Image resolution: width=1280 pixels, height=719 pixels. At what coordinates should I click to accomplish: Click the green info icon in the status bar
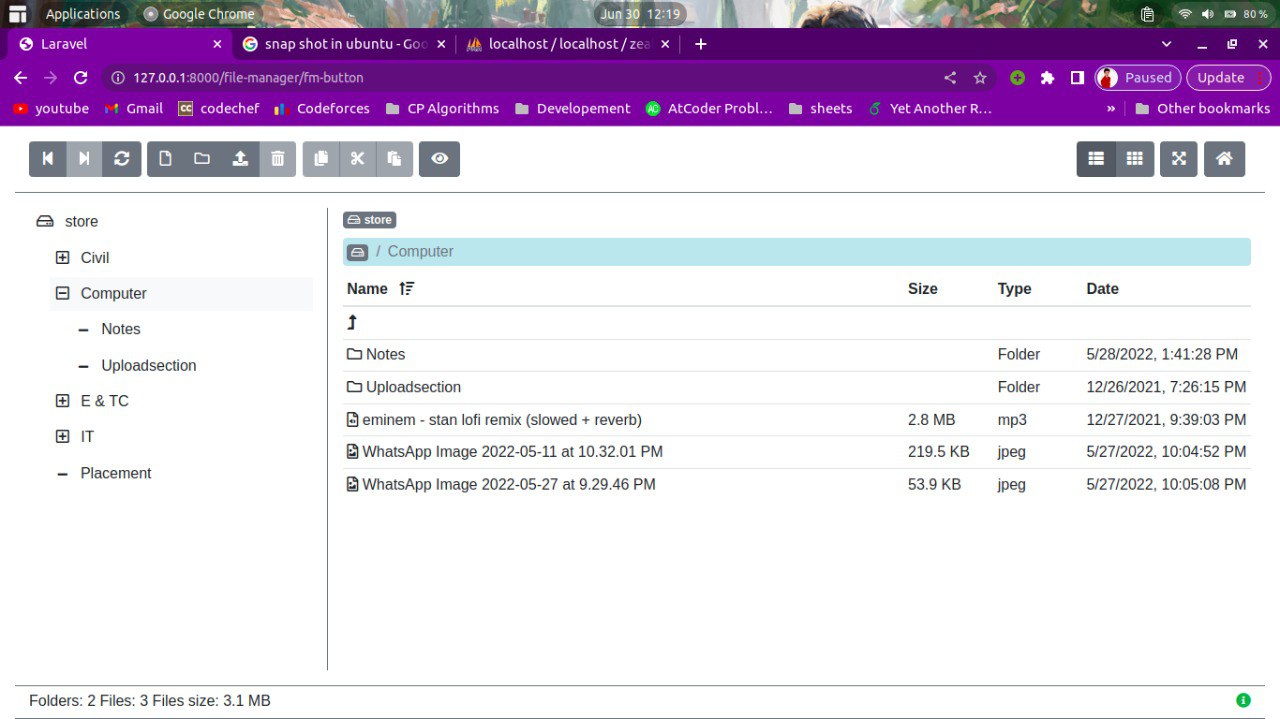click(1243, 700)
